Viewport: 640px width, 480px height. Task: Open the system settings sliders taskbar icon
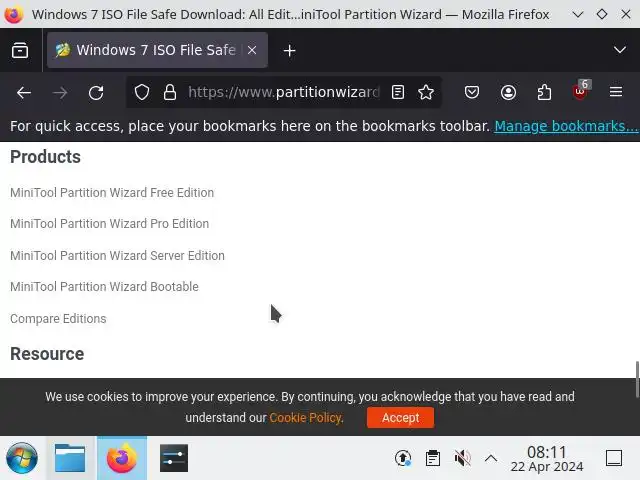click(174, 458)
